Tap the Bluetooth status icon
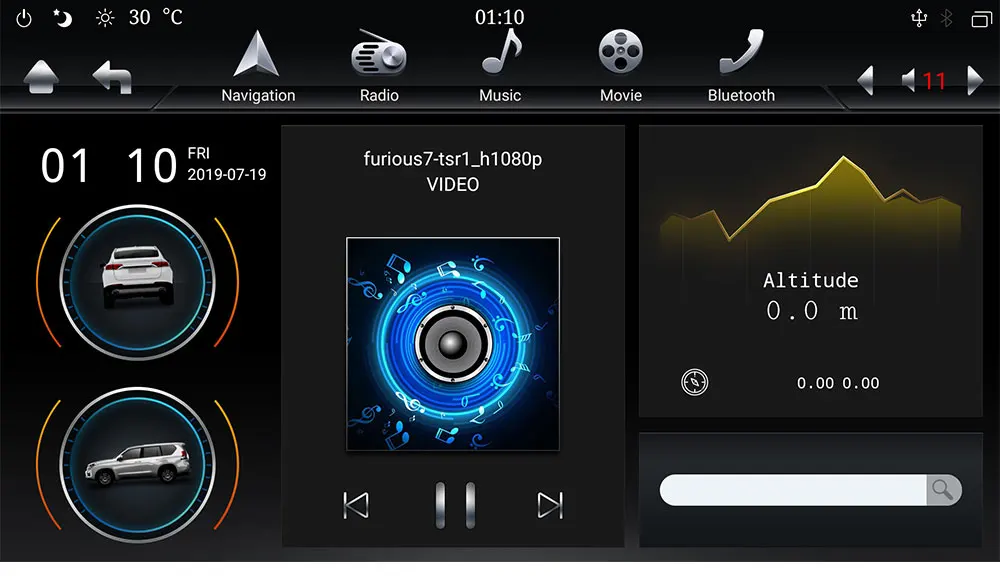The width and height of the screenshot is (1000, 588). pyautogui.click(x=947, y=18)
